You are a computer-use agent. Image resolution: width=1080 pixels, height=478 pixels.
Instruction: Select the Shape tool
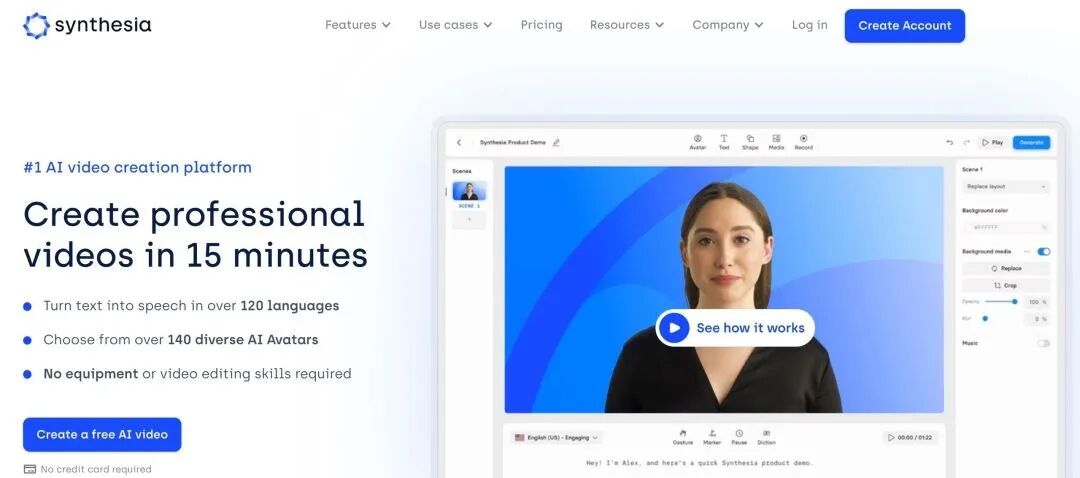pos(750,143)
